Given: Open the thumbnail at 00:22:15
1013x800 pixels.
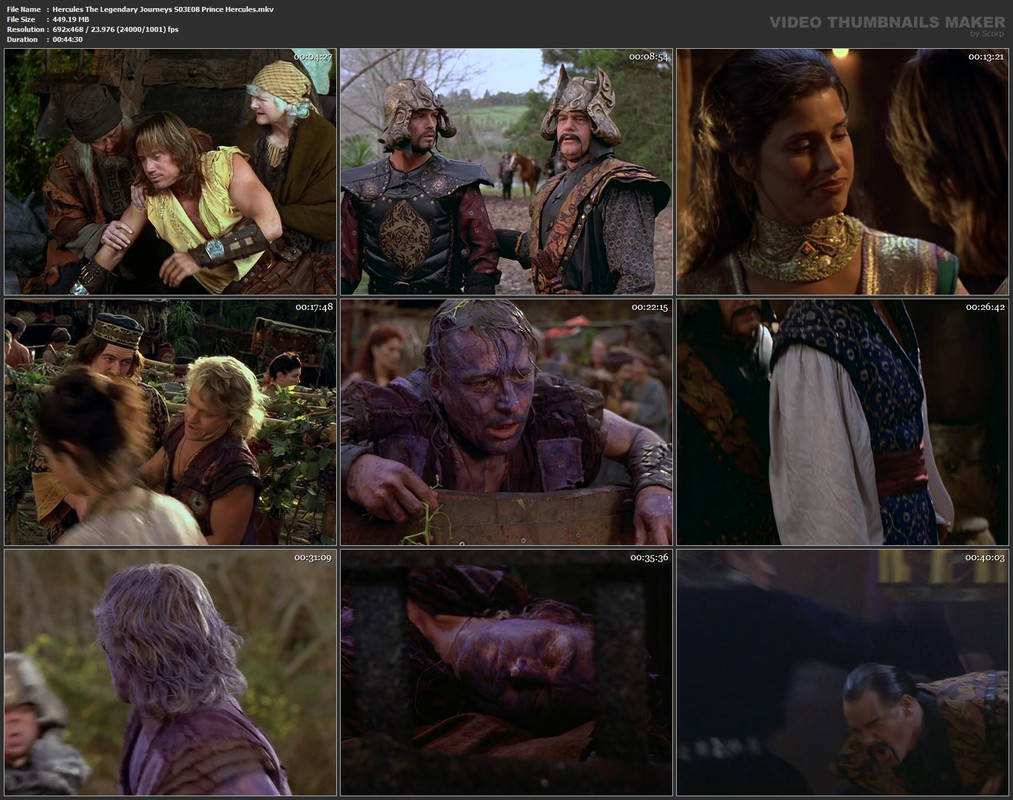Looking at the screenshot, I should click(x=506, y=422).
